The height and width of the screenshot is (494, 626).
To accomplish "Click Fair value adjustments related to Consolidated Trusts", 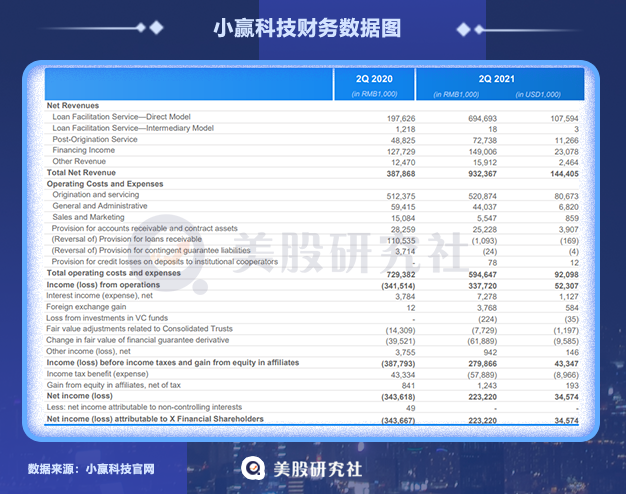I will [x=139, y=329].
